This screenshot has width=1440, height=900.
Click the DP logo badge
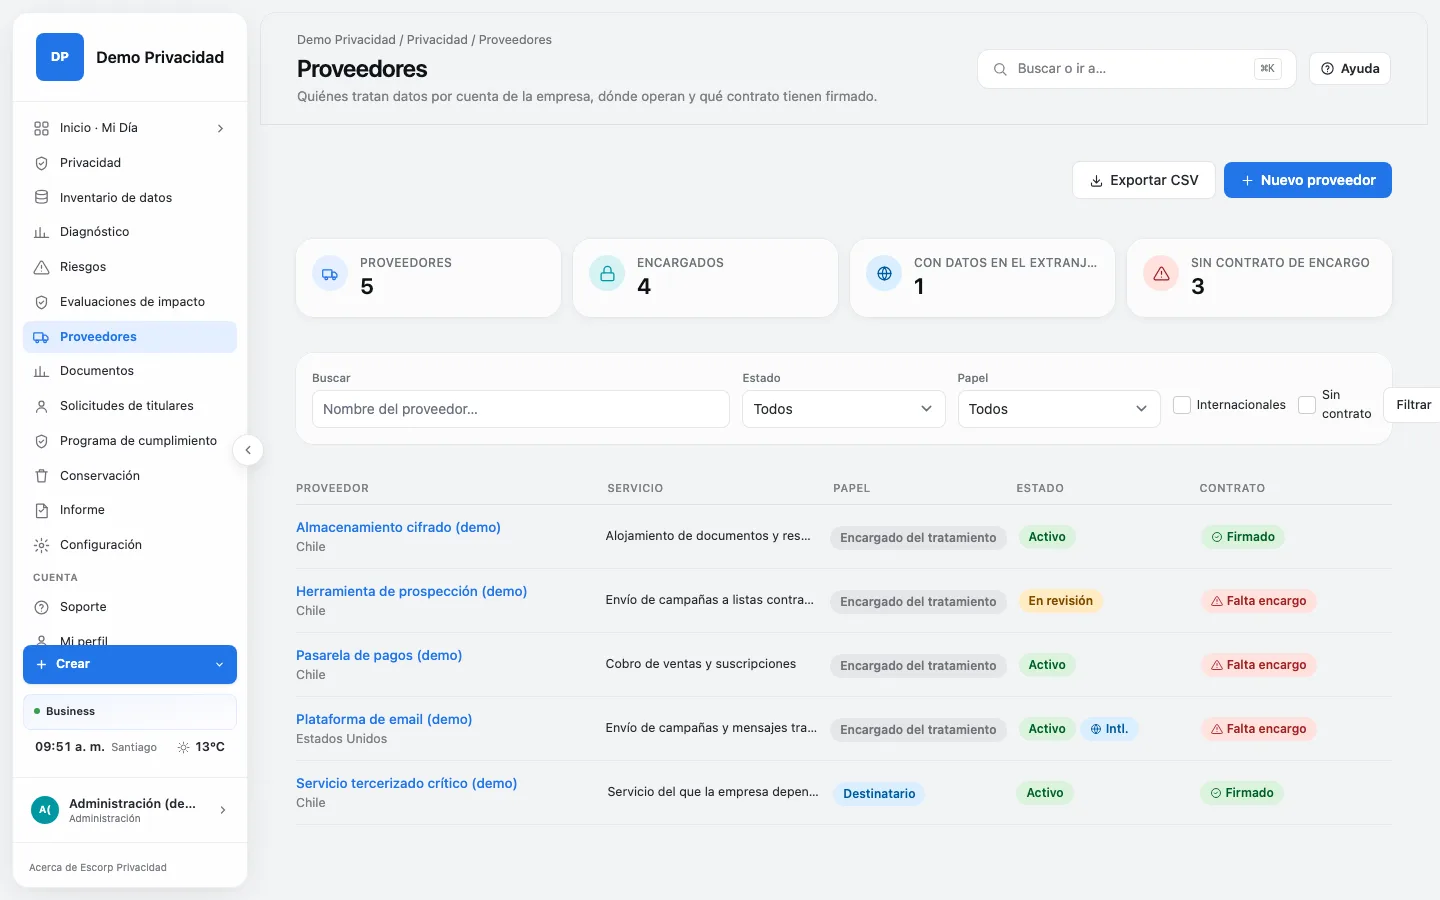(60, 57)
